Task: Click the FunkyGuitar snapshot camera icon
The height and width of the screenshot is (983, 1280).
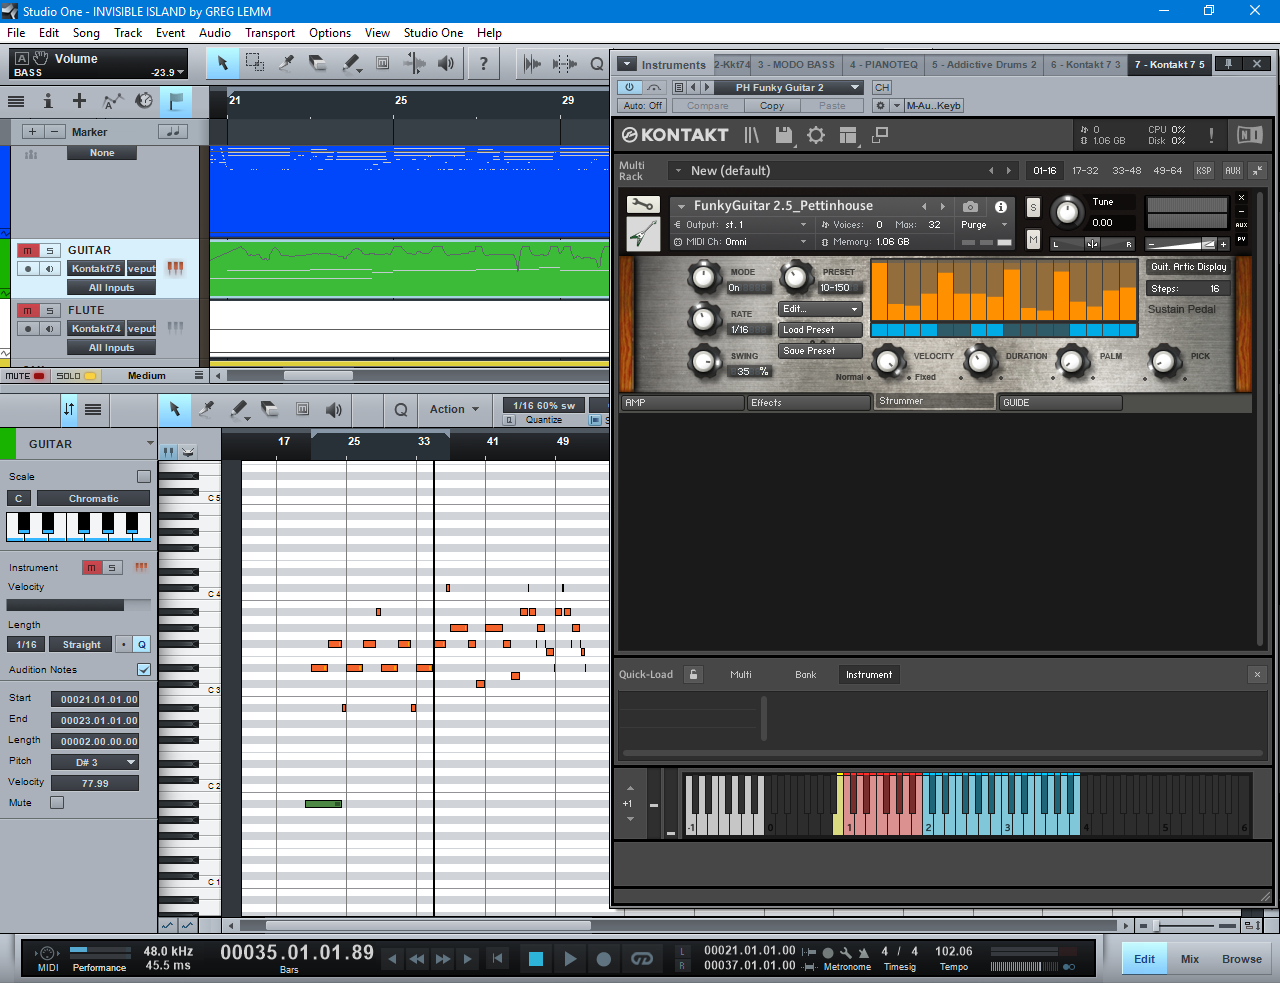Action: click(970, 207)
